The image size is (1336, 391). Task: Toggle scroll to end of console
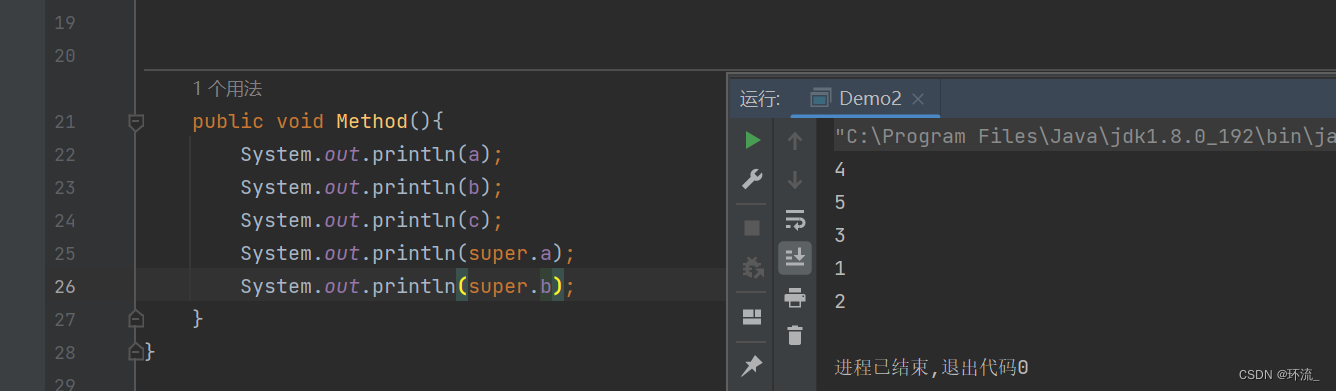pyautogui.click(x=795, y=258)
